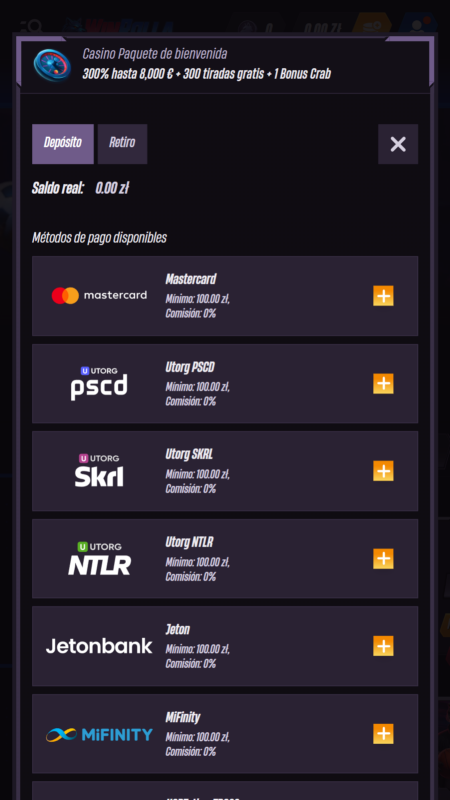Select the Depósito tab
The height and width of the screenshot is (800, 450).
point(63,144)
